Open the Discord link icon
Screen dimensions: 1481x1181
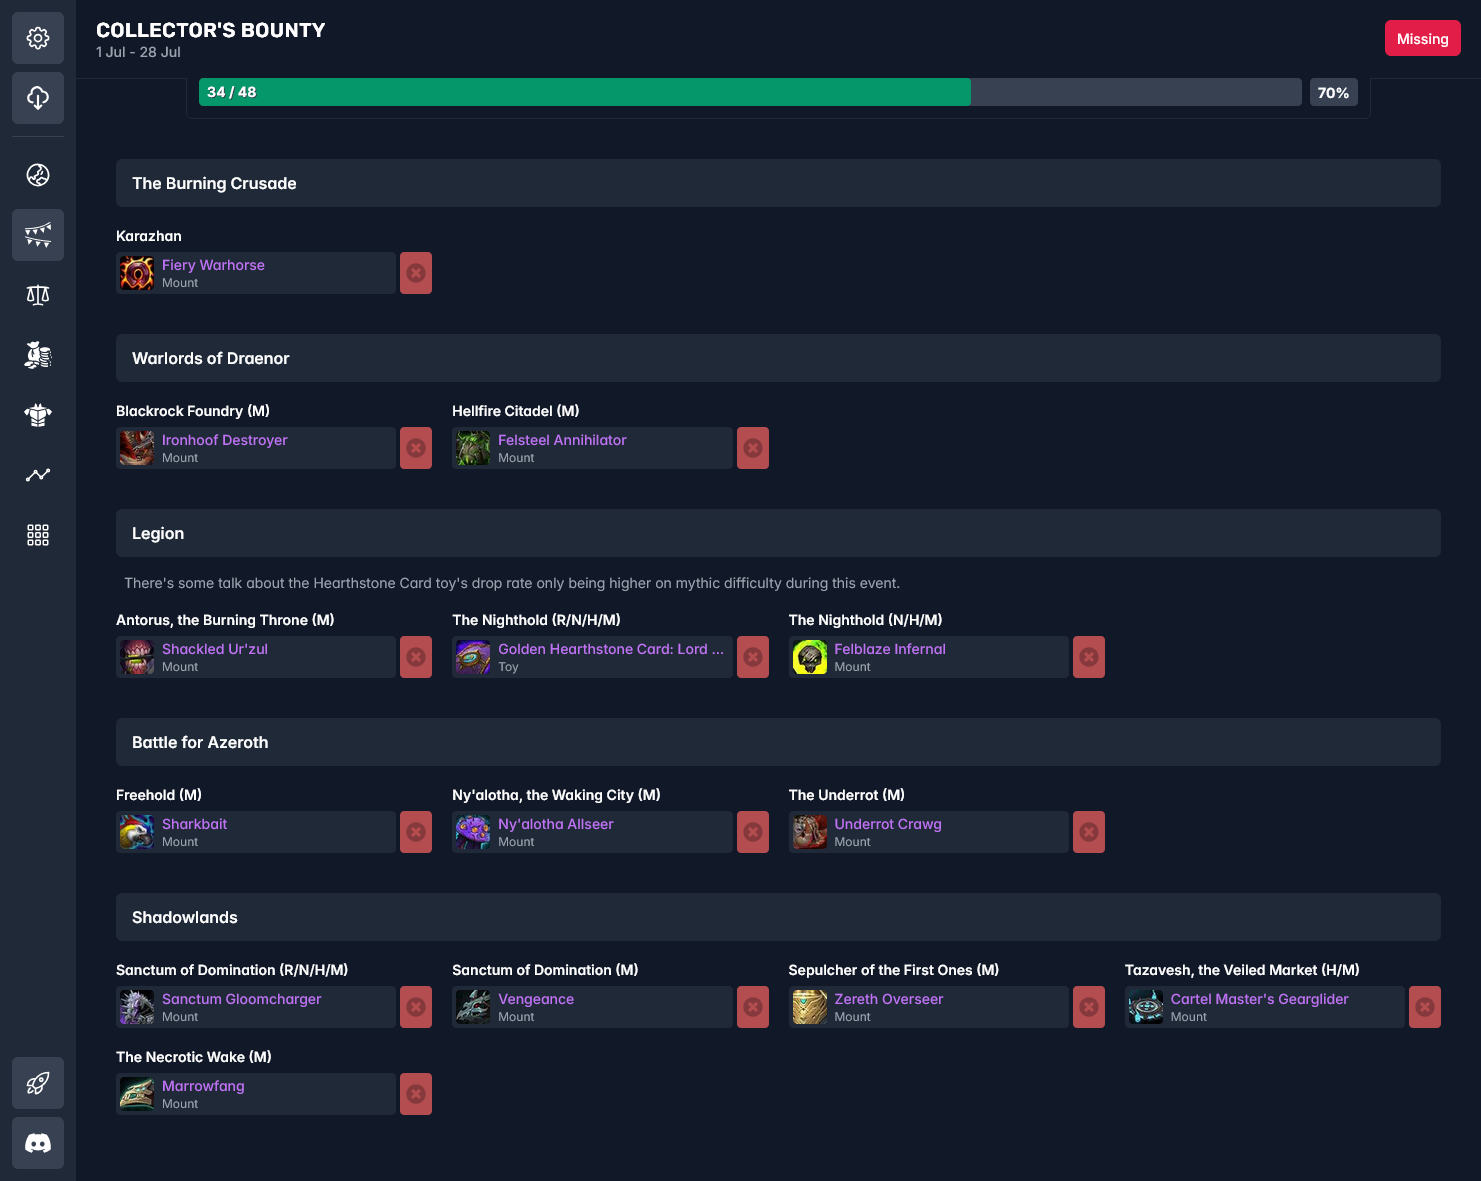[38, 1143]
